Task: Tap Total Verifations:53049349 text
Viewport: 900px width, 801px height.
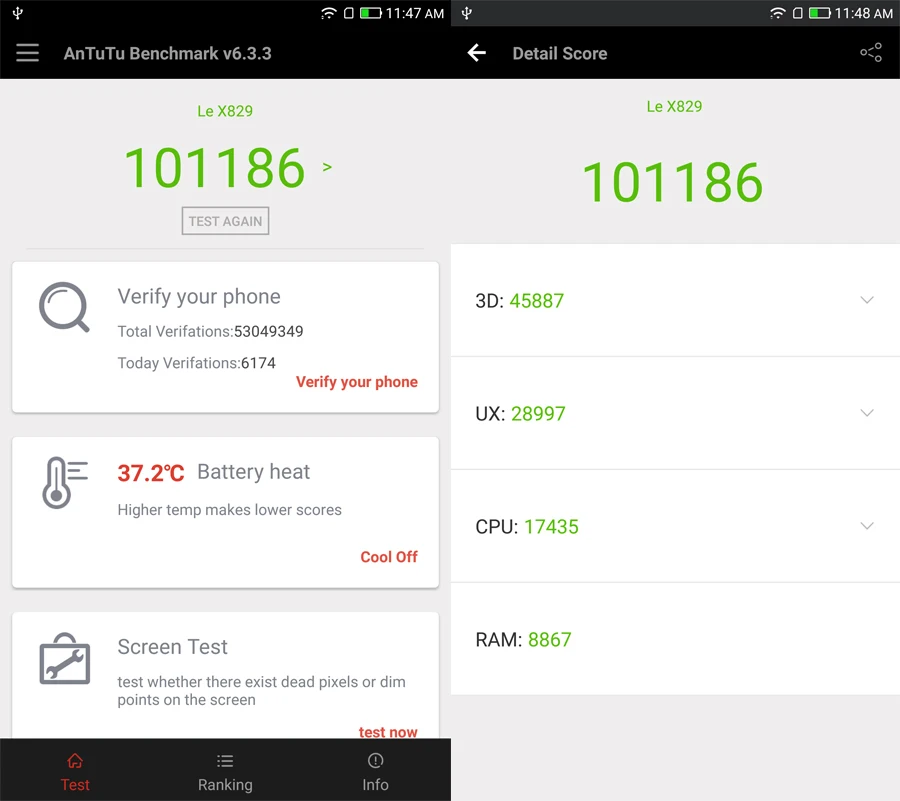Action: pos(210,331)
